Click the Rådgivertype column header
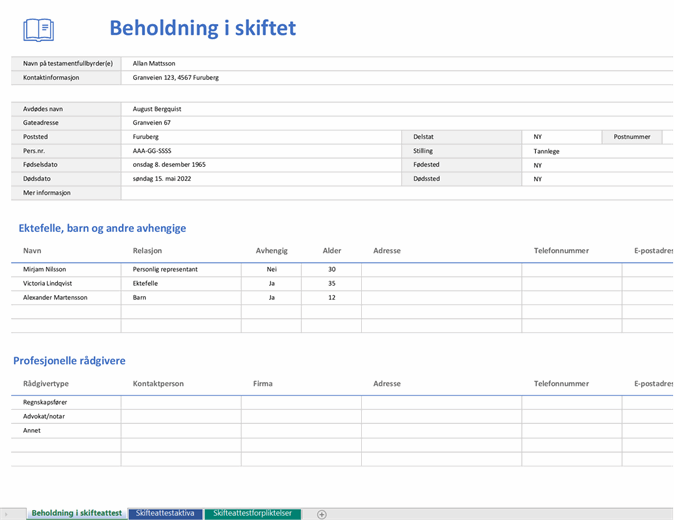This screenshot has height=520, width=675. click(46, 384)
